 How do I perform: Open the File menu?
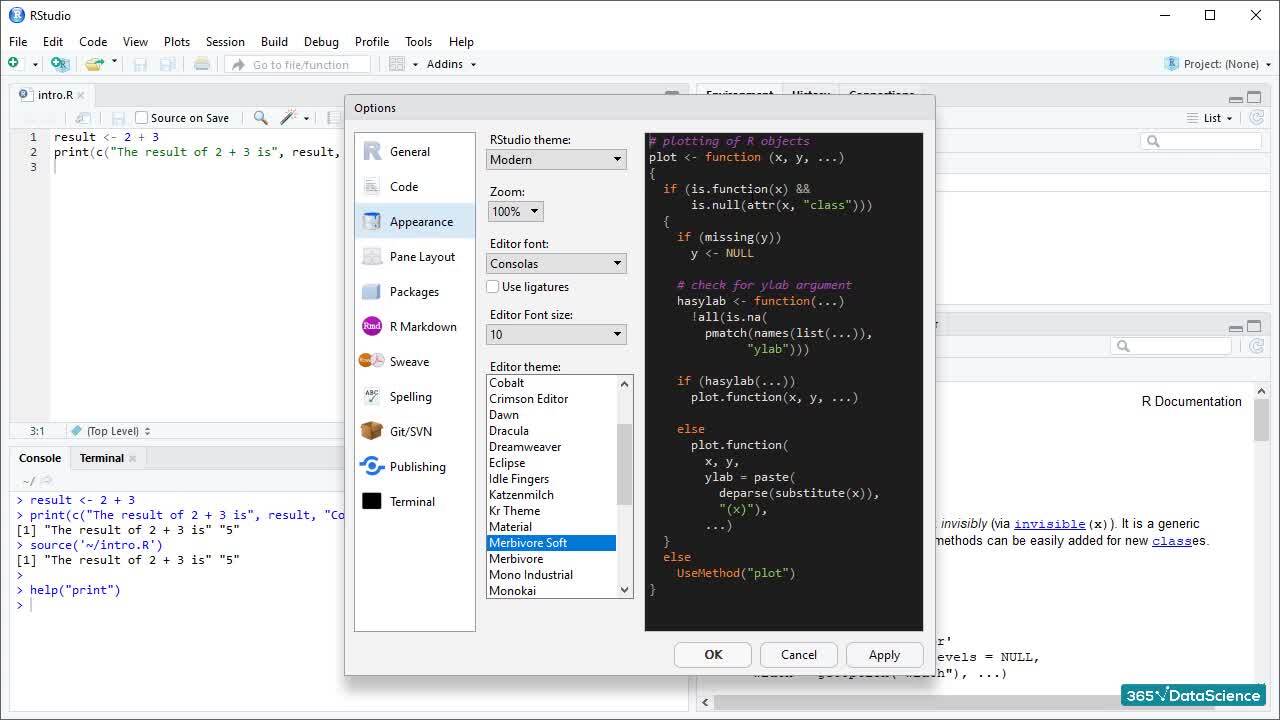pos(18,42)
